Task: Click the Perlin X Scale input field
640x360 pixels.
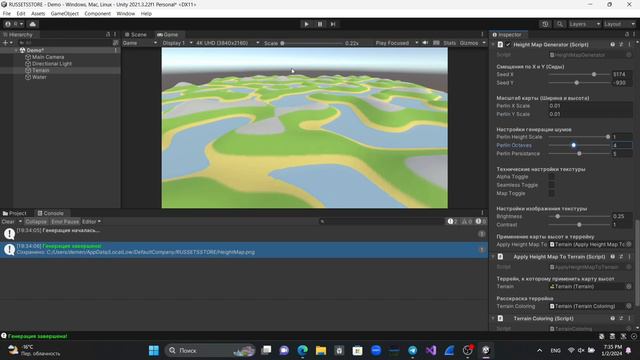Action: 591,106
